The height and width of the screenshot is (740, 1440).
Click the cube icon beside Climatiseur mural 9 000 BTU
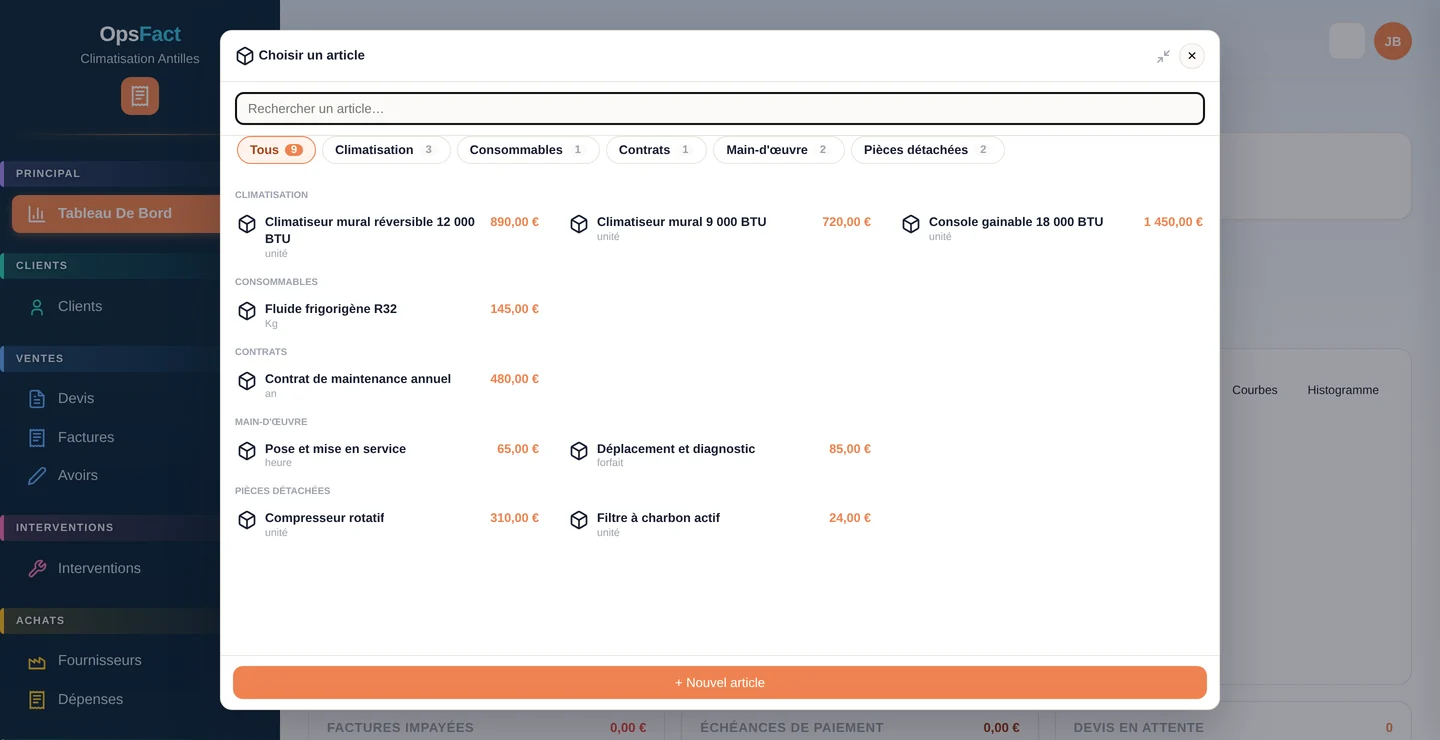[x=579, y=224]
